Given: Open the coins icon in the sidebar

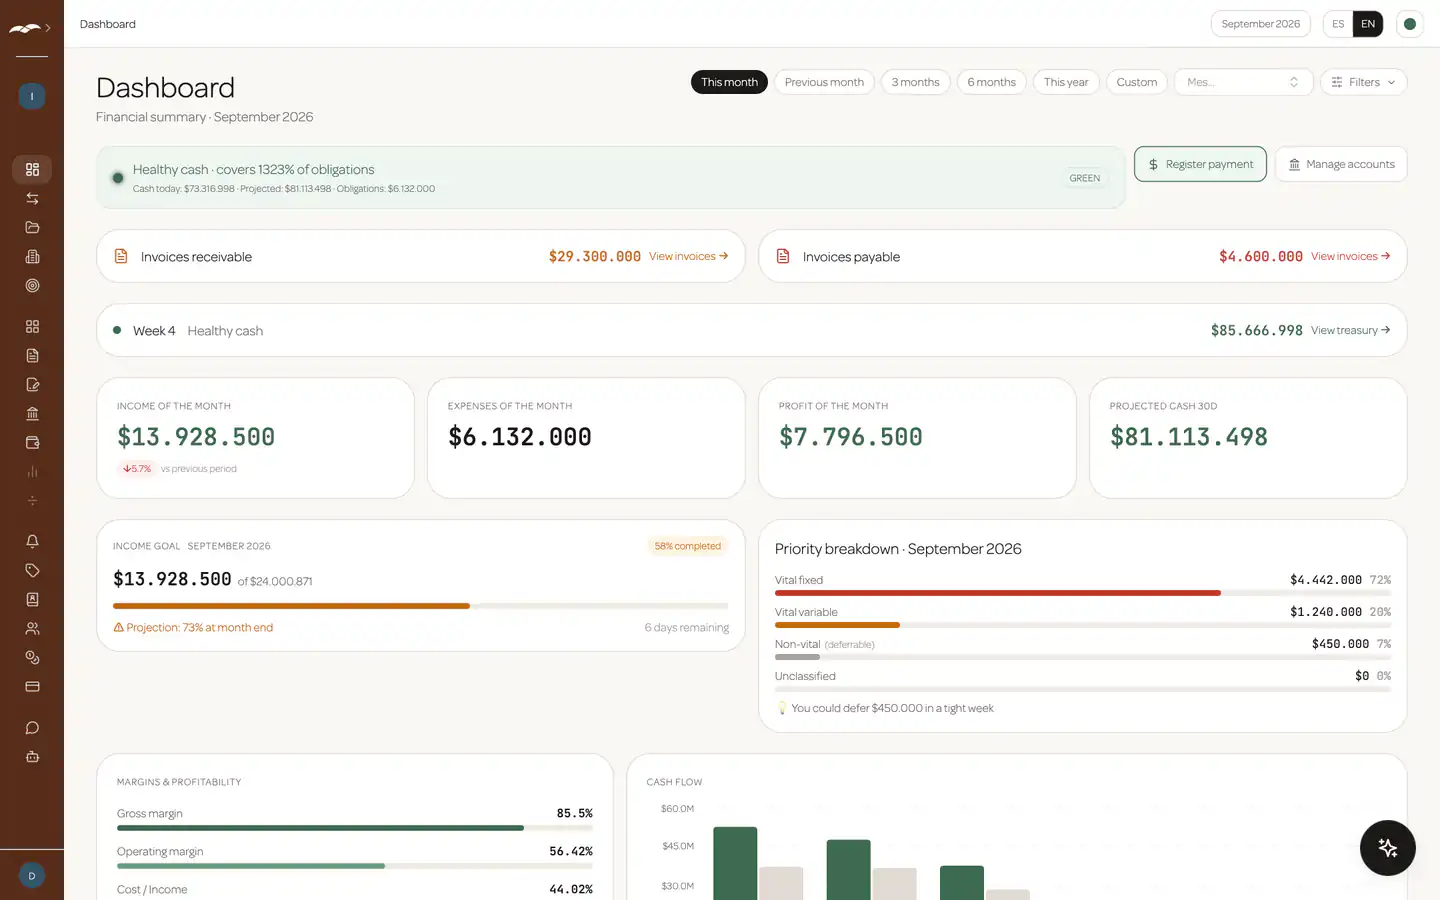Looking at the screenshot, I should click(32, 657).
